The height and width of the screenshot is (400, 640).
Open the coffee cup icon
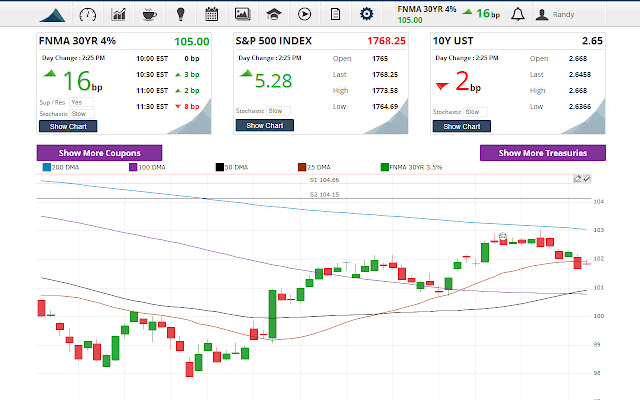pos(149,14)
